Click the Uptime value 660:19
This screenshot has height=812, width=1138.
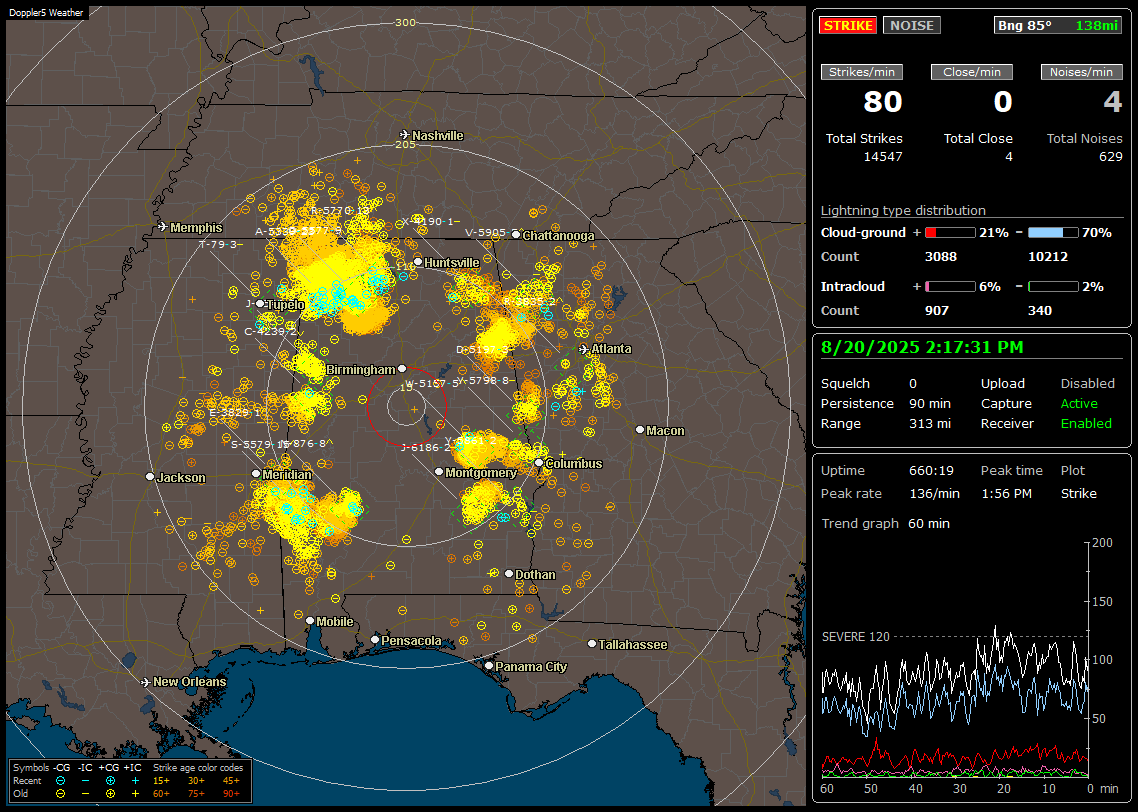pos(931,470)
